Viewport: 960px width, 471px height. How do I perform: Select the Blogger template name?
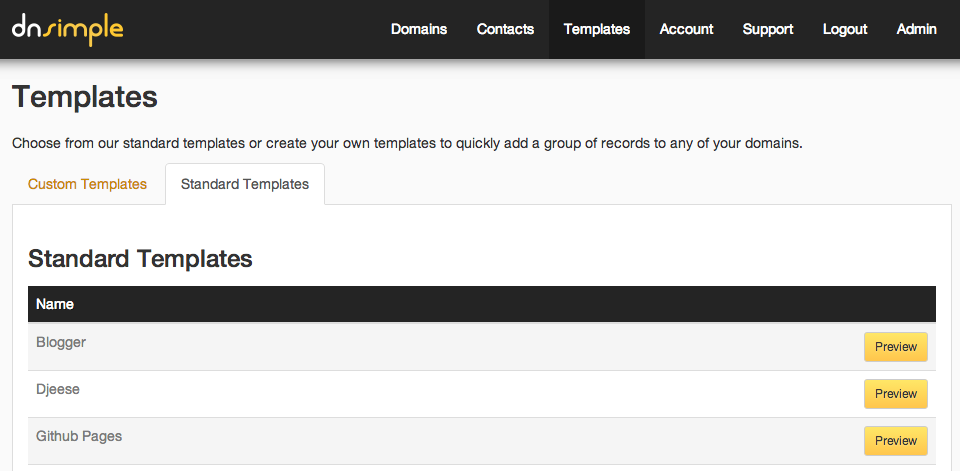[x=61, y=342]
